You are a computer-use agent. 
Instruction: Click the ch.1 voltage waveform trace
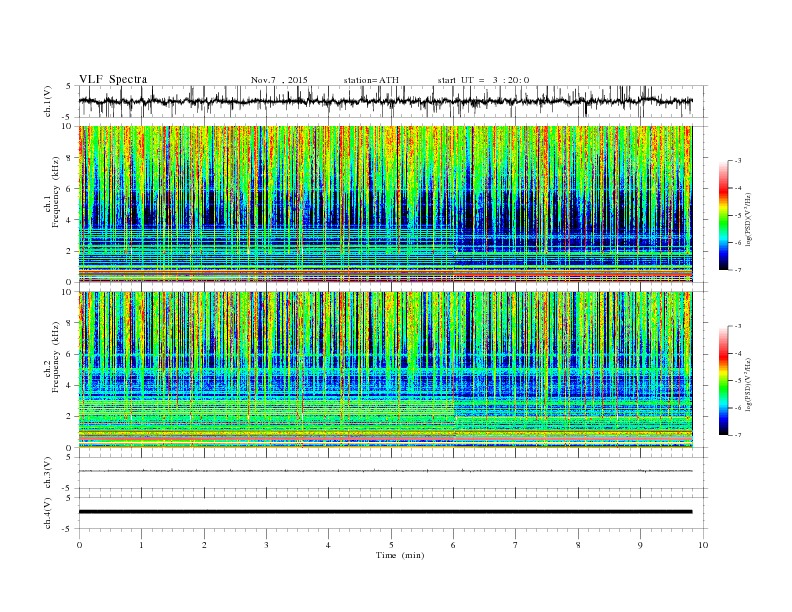pos(385,101)
